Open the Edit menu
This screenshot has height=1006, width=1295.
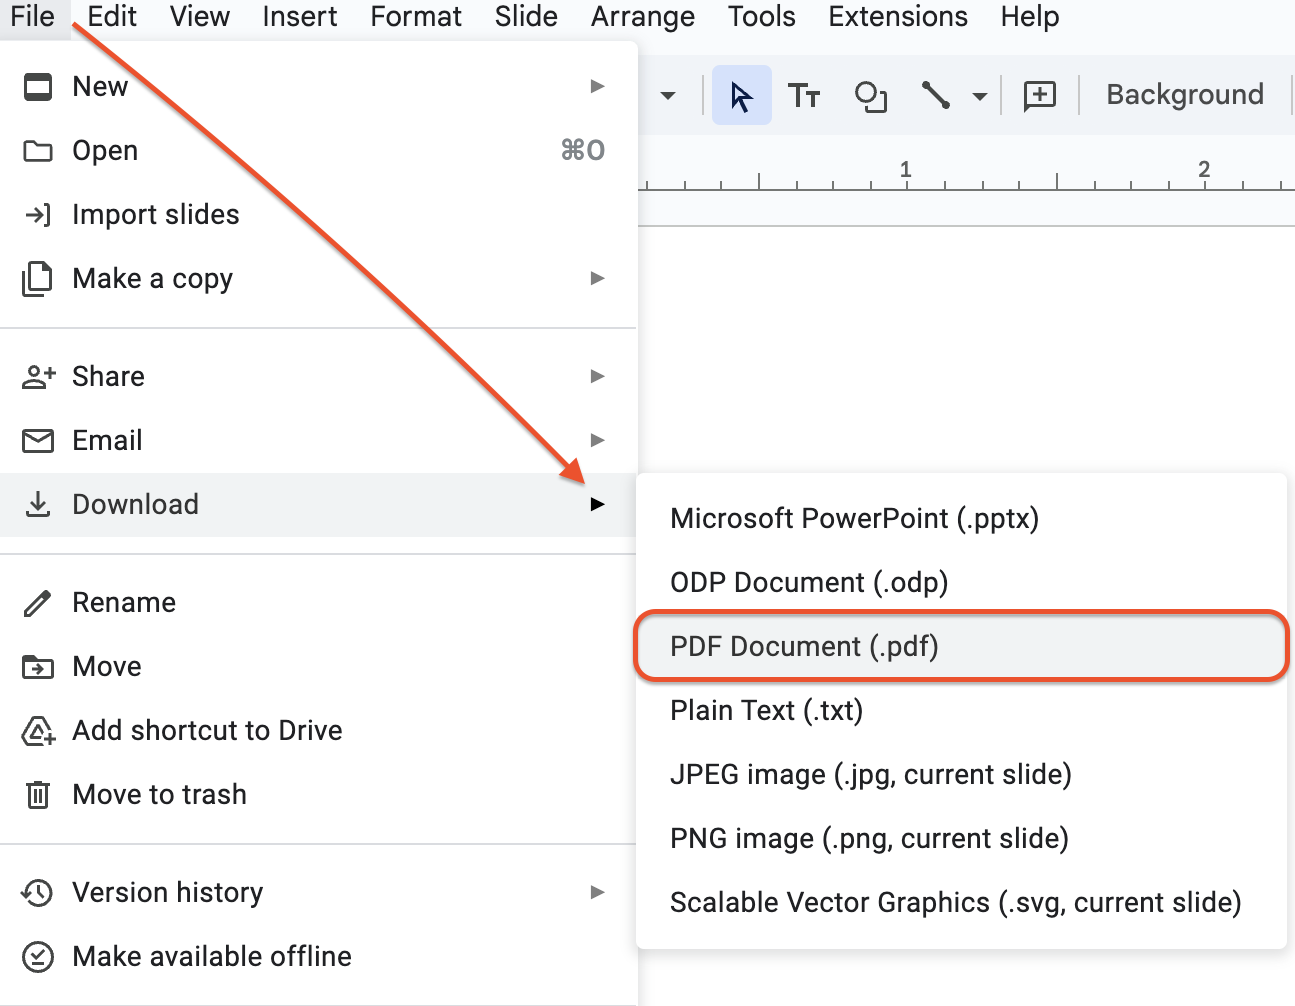coord(112,16)
